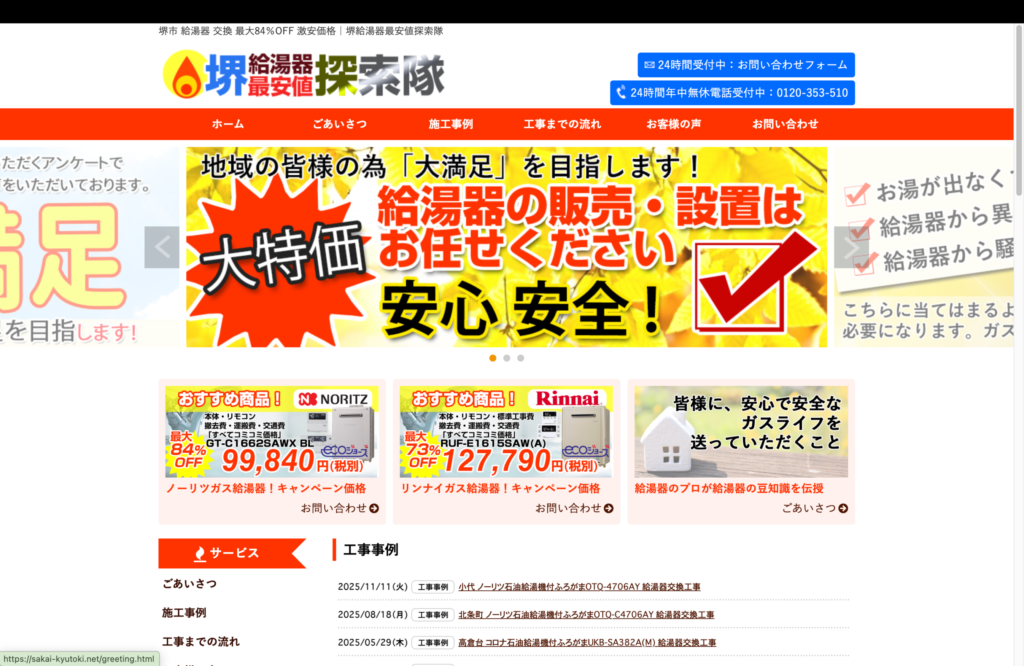Click the 工事事例 section heading

[370, 550]
